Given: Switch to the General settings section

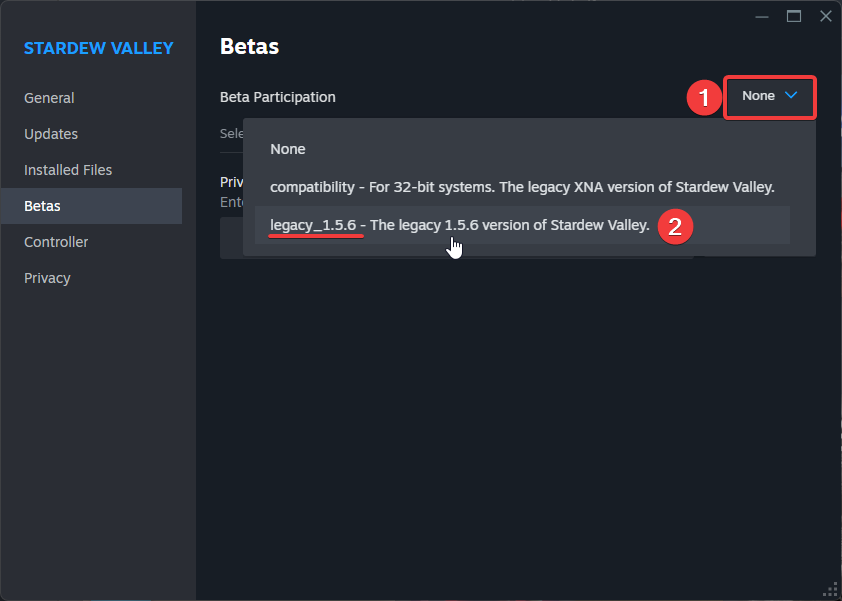Looking at the screenshot, I should [x=49, y=98].
